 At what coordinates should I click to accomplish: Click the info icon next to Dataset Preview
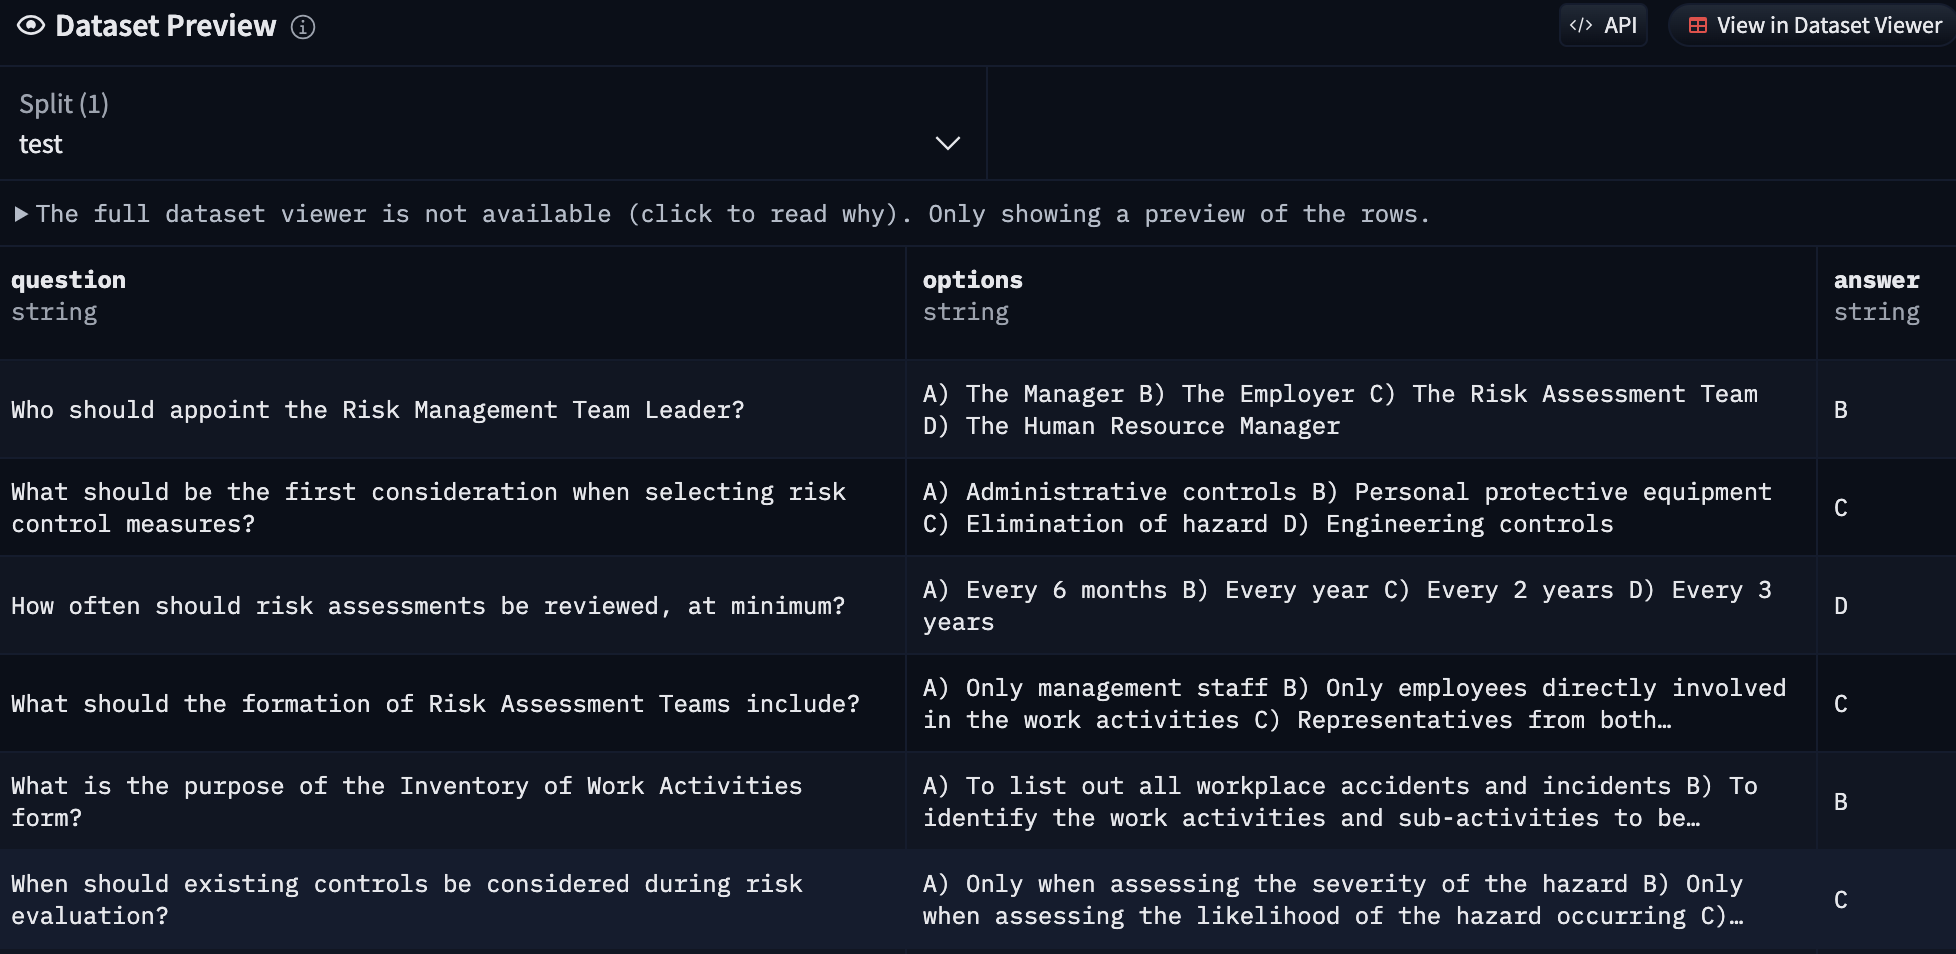coord(303,27)
